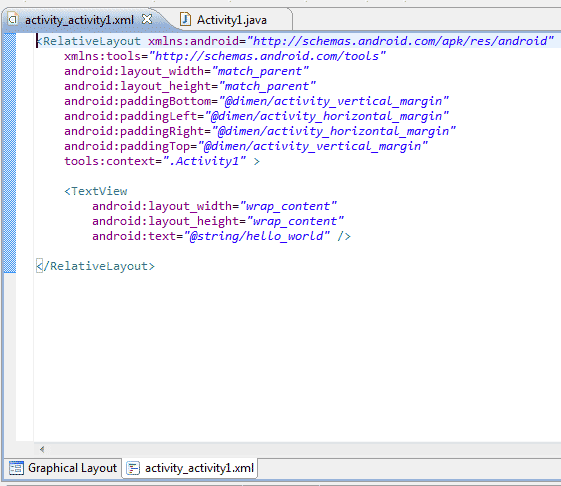Click the closing /RelativeLayout tag
This screenshot has height=486, width=561.
(x=96, y=266)
